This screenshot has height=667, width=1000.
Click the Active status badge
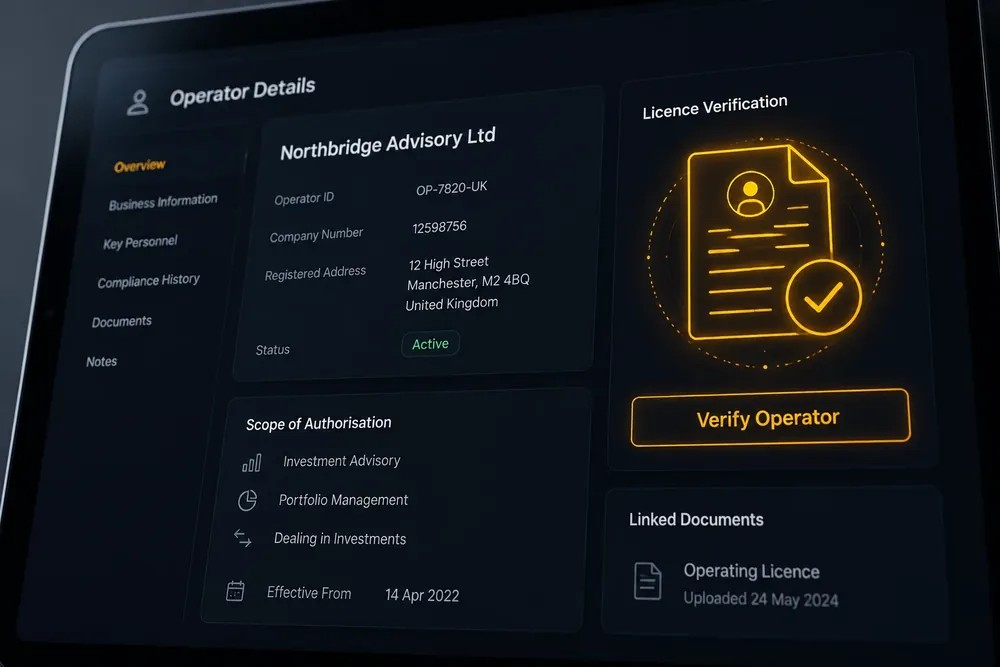(430, 344)
